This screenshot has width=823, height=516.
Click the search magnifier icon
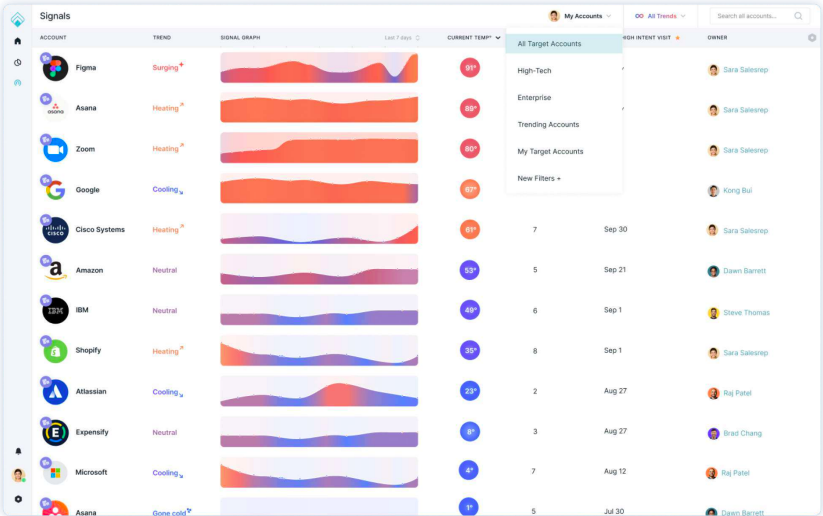coord(798,16)
